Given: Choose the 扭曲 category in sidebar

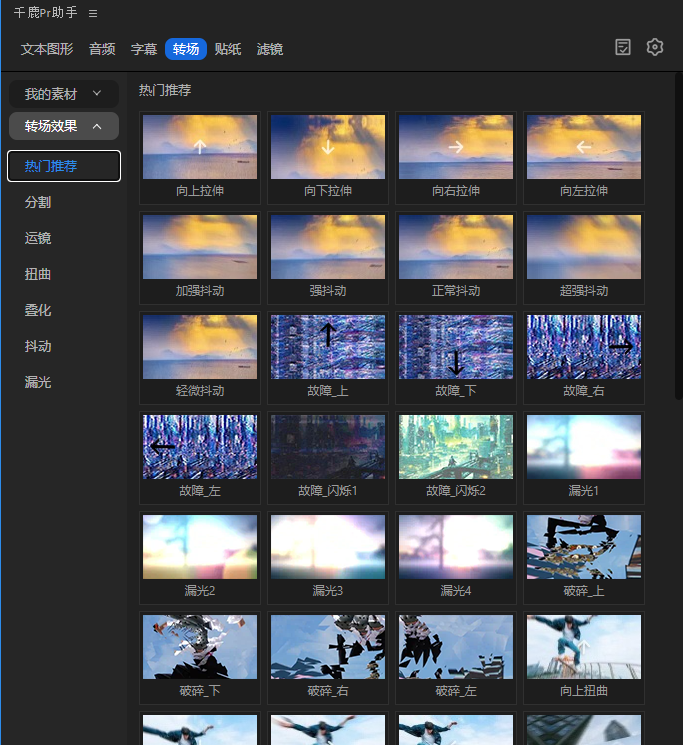Looking at the screenshot, I should tap(38, 274).
